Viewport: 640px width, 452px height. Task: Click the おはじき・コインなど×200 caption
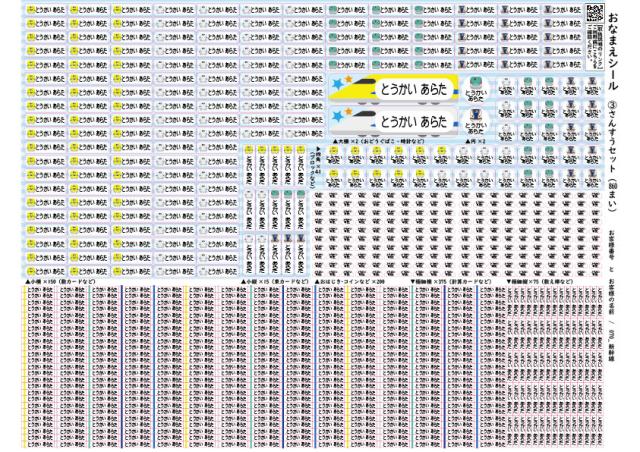pos(348,282)
